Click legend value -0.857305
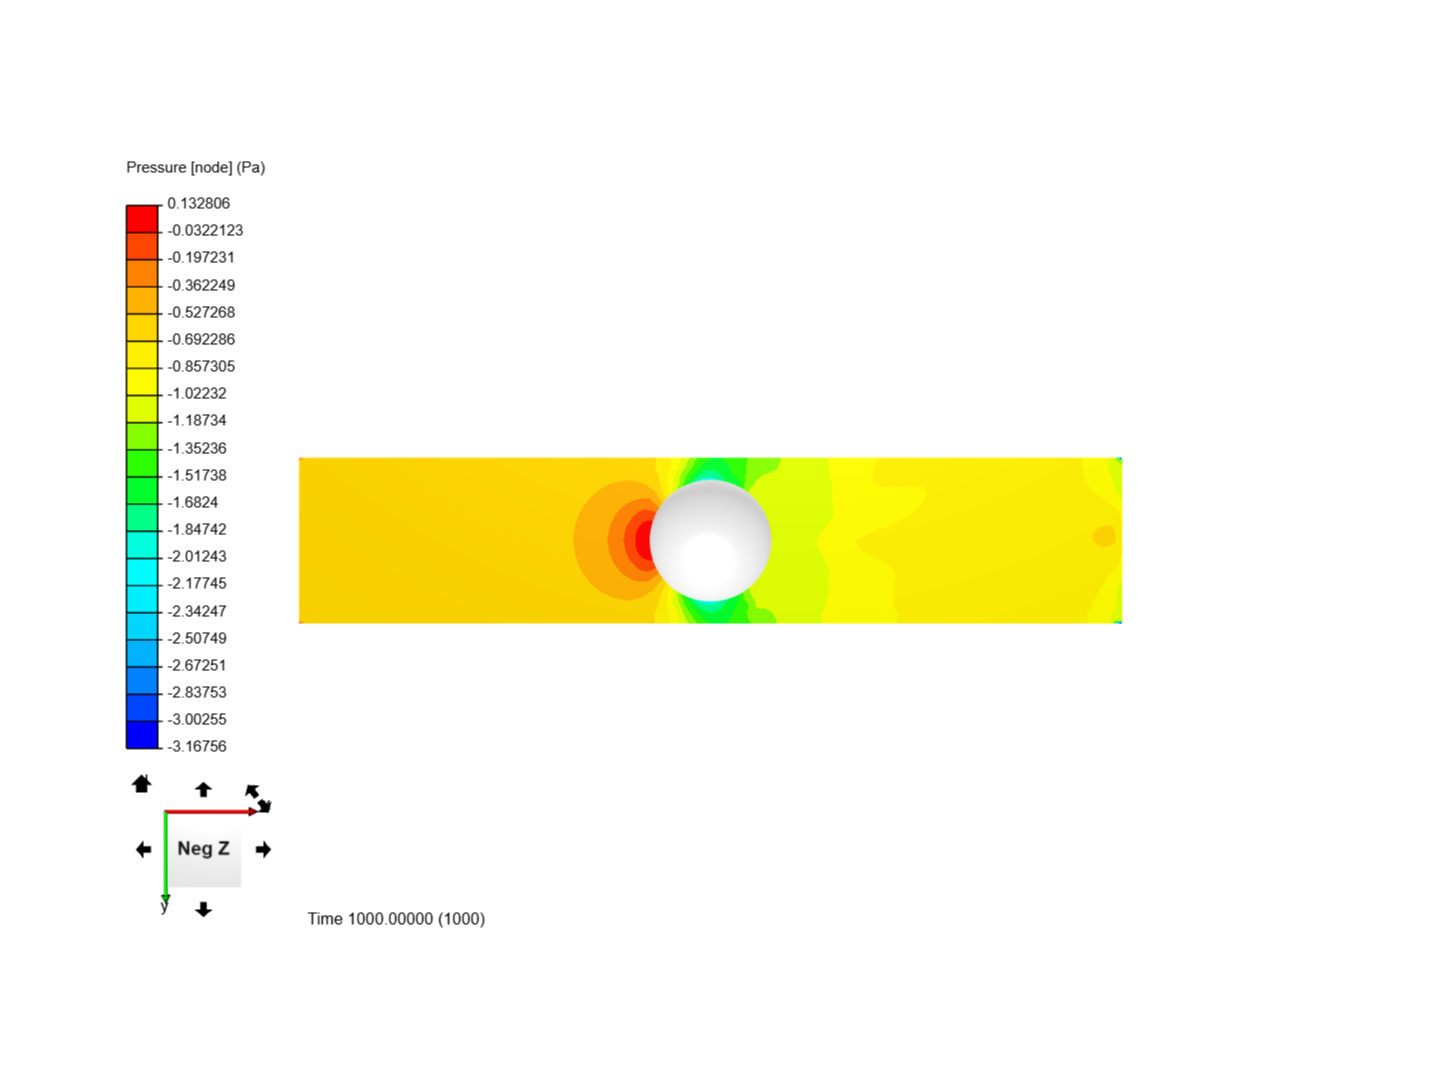Viewport: 1440px width, 1080px height. [201, 366]
